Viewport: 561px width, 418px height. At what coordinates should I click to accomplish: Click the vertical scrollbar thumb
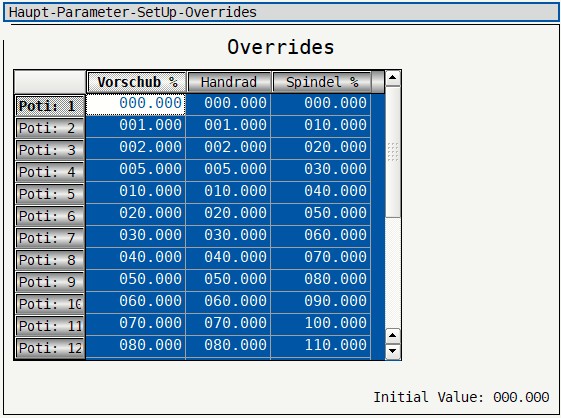[392, 152]
